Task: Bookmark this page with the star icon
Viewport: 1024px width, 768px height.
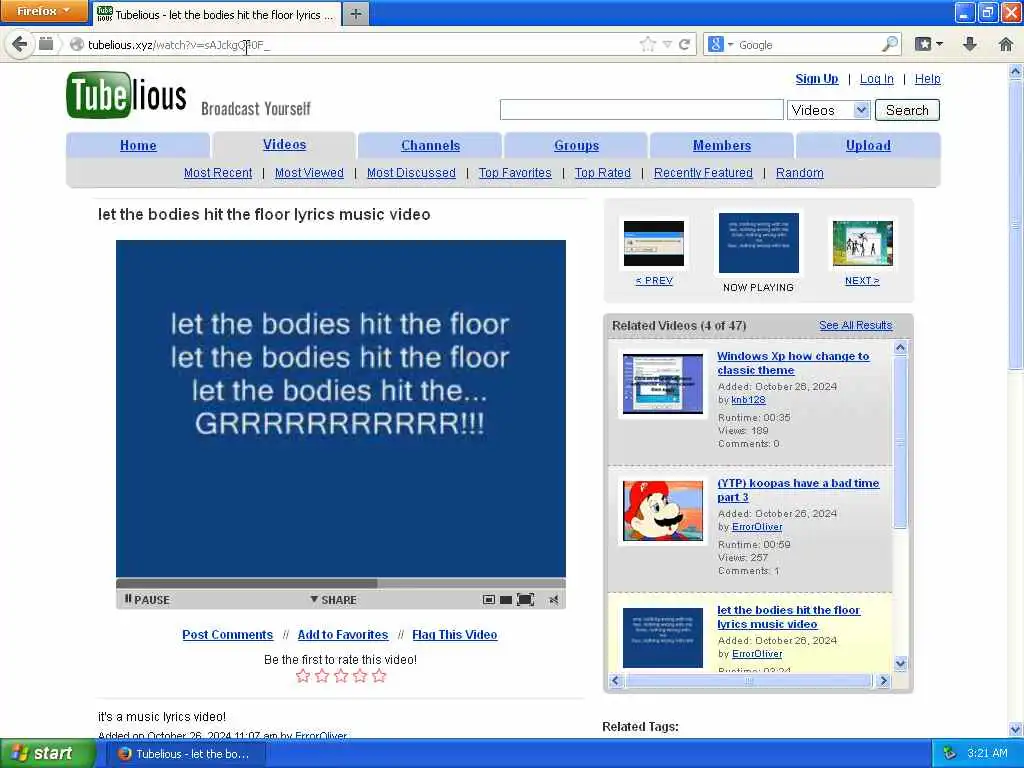Action: (647, 44)
